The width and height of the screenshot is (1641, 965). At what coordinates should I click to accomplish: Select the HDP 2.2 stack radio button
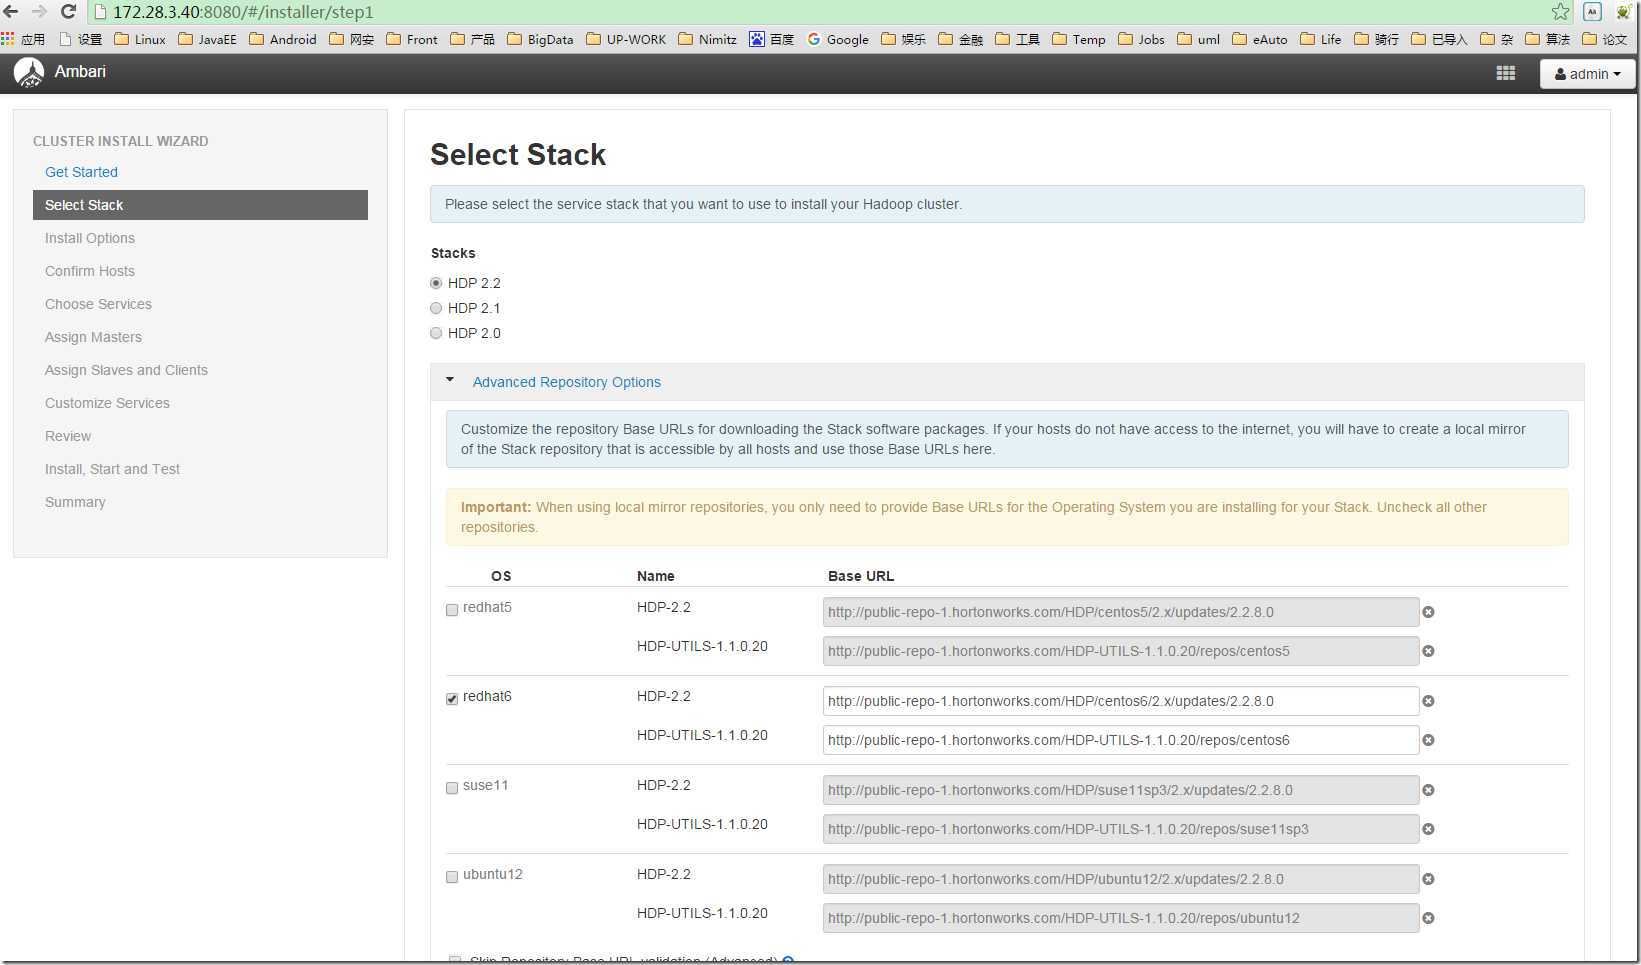pos(436,283)
